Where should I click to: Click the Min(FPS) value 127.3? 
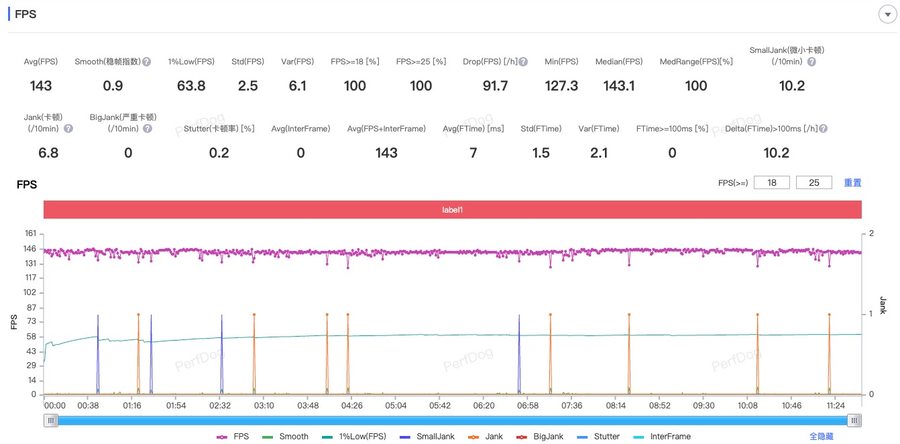[x=561, y=86]
